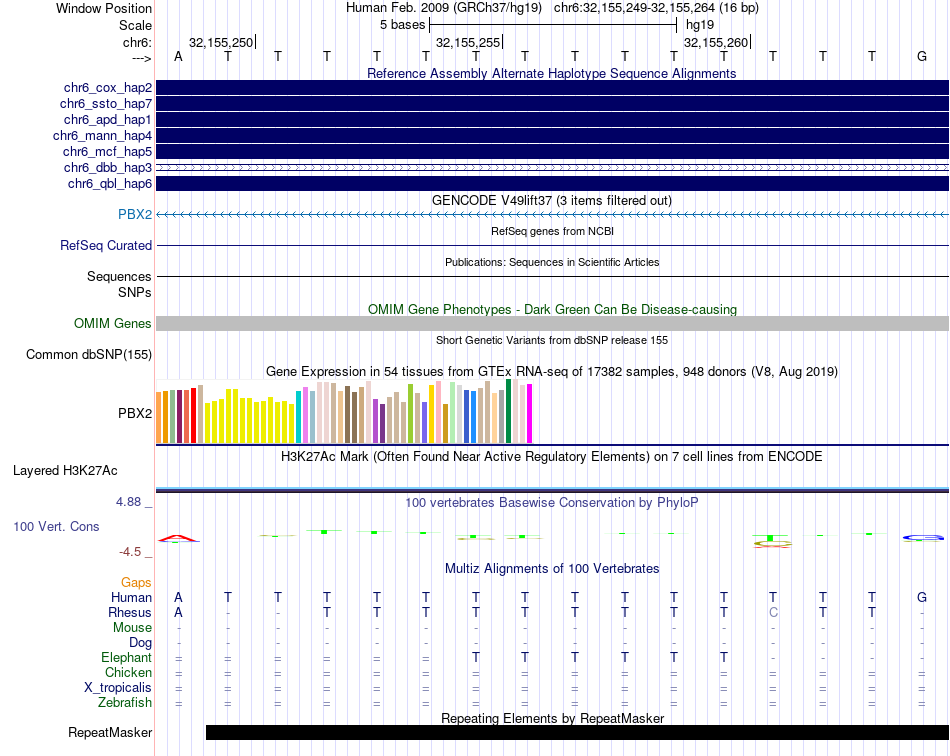Open the OMIM Gene Phenotypes track title
This screenshot has height=756, width=950.
point(552,310)
